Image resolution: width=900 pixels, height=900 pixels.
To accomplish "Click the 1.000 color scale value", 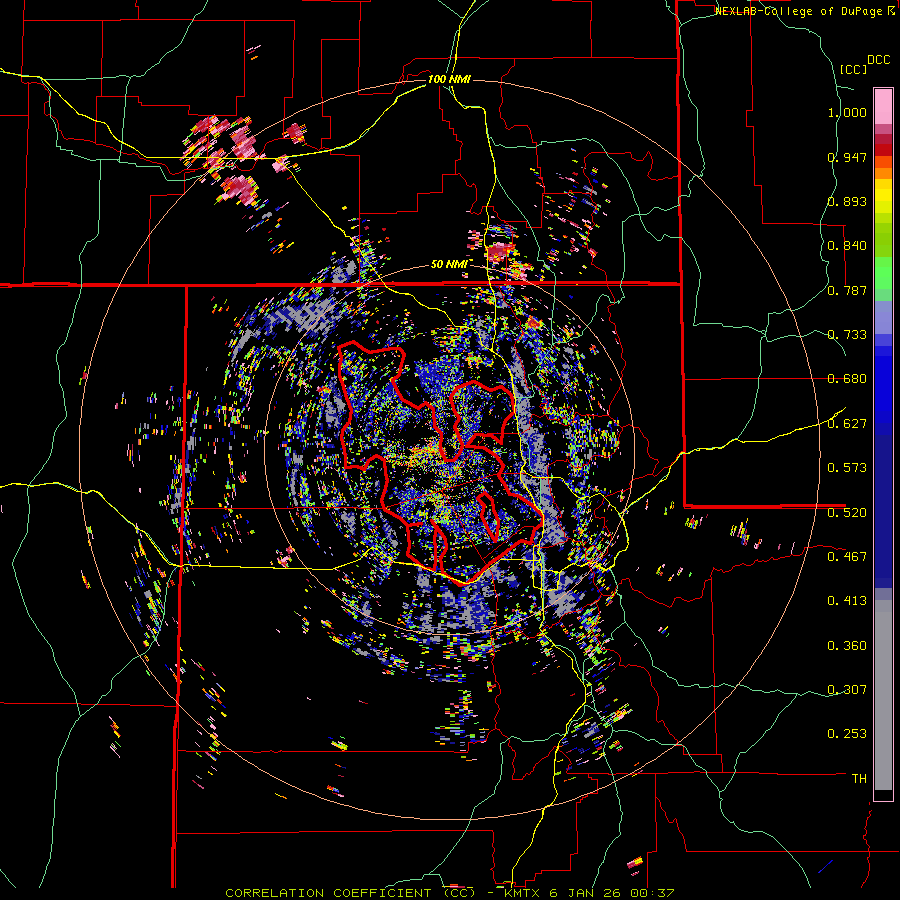I will tap(847, 112).
